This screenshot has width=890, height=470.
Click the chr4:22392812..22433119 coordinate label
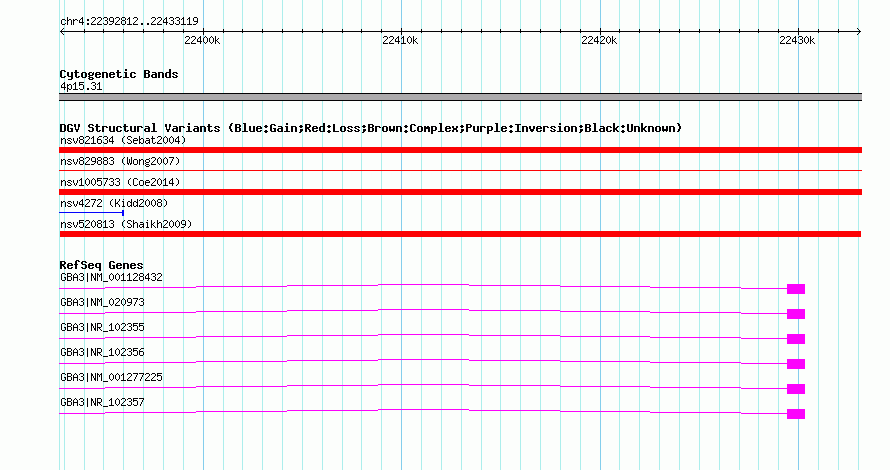click(x=129, y=22)
